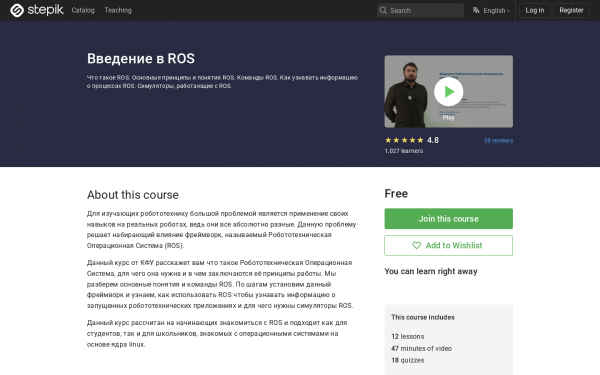Click the Join this course button
The image size is (600, 375).
[x=448, y=219]
